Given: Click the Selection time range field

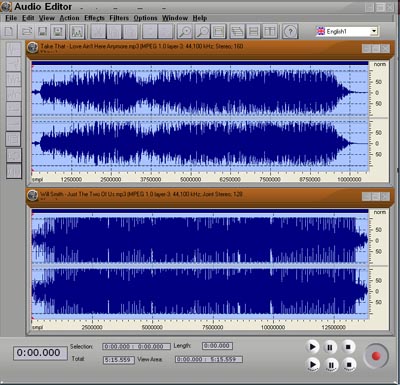Looking at the screenshot, I should click(x=136, y=347).
